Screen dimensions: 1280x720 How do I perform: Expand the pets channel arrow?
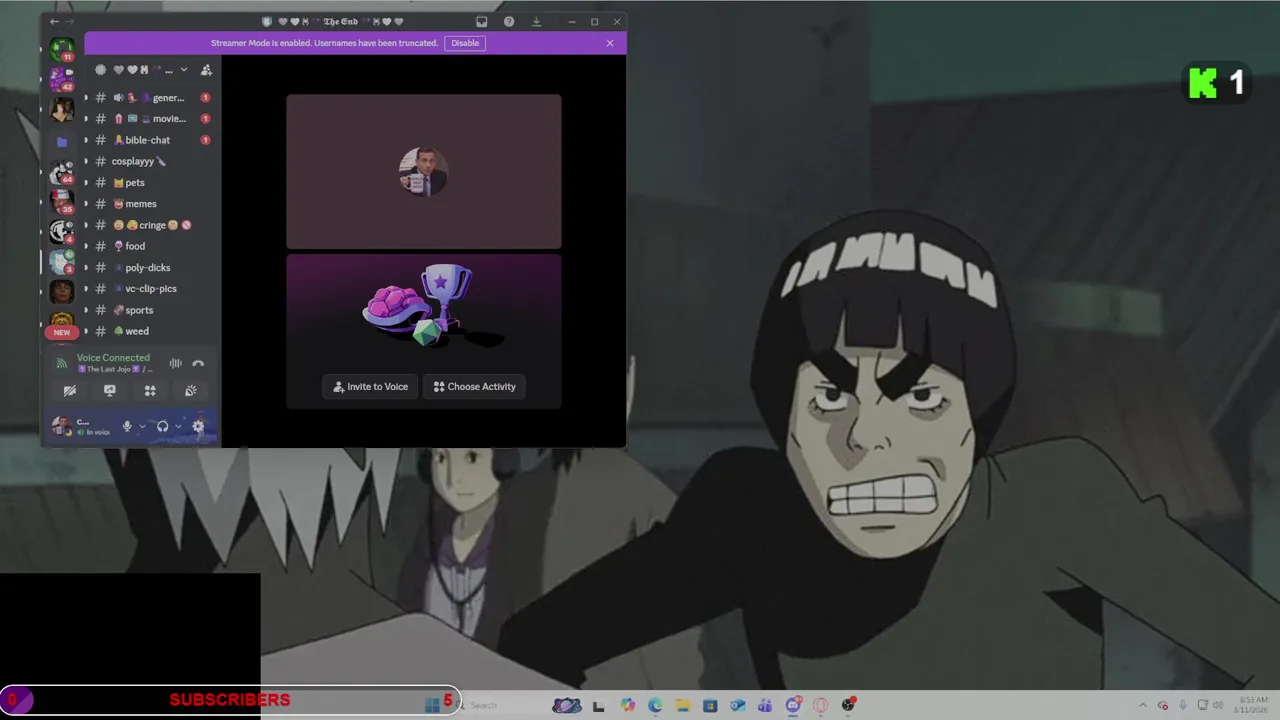(85, 183)
